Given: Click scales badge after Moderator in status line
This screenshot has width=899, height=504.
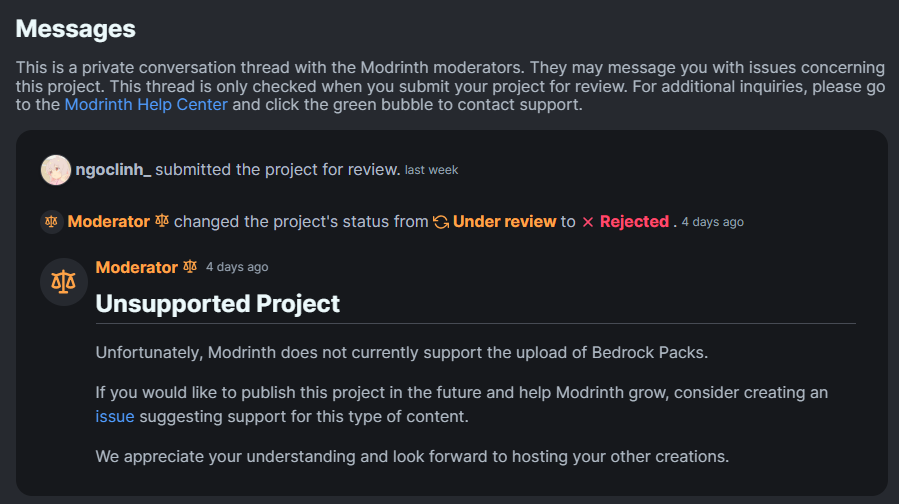Looking at the screenshot, I should [162, 221].
